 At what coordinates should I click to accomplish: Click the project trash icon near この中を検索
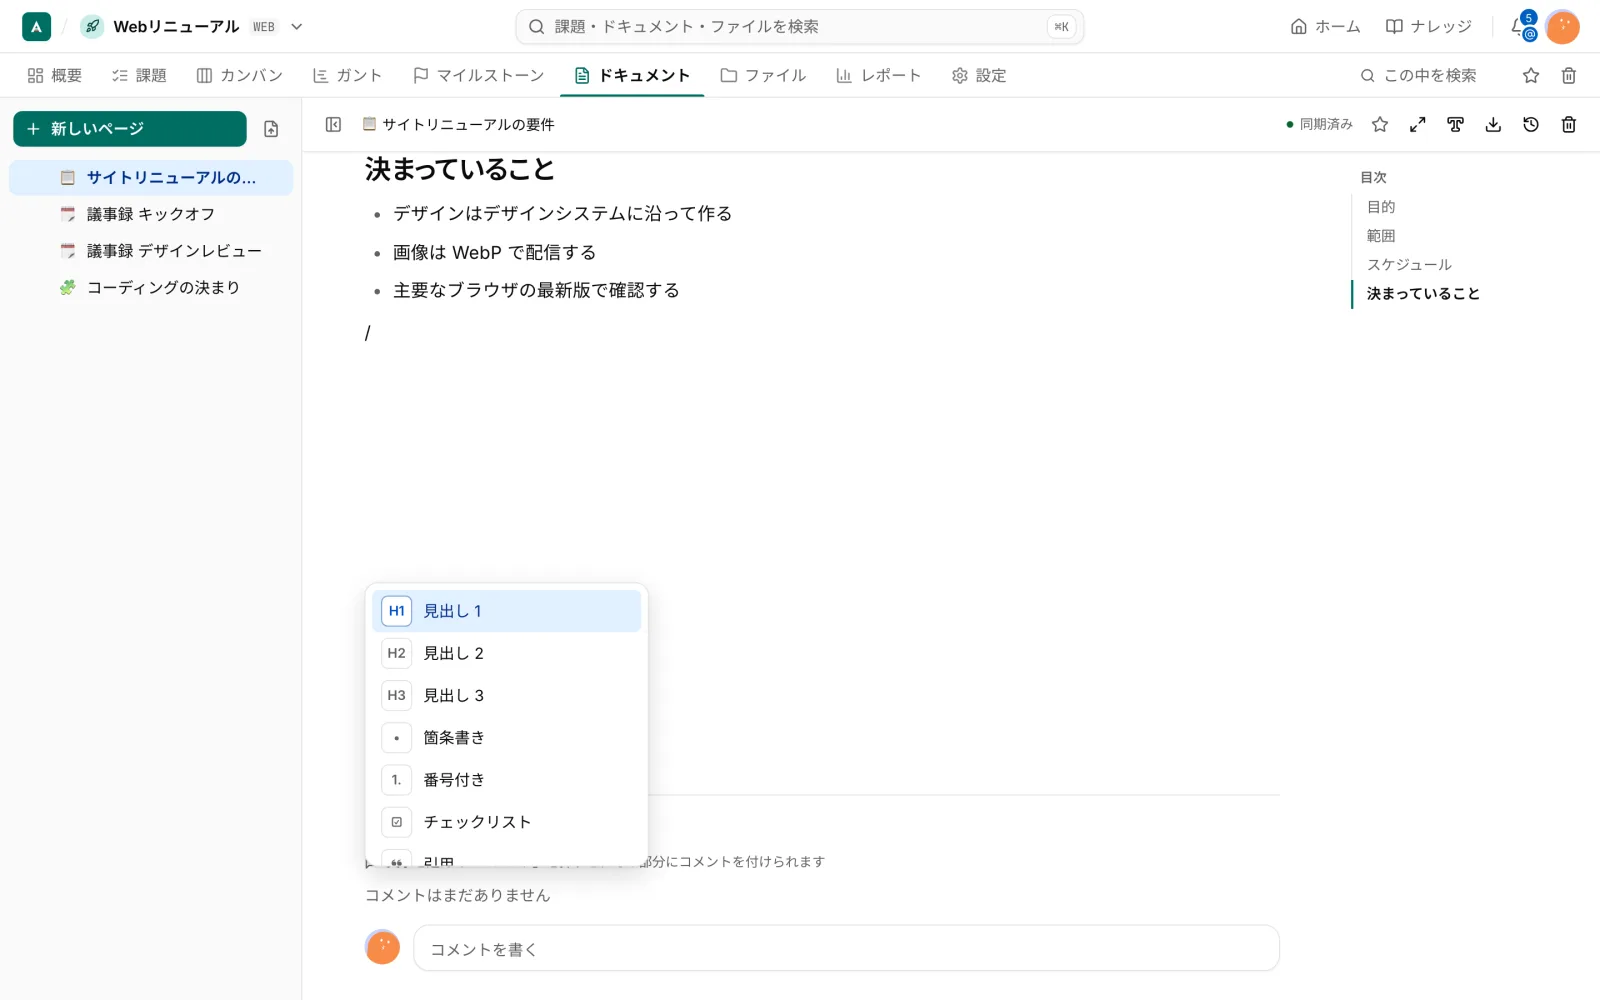point(1569,75)
